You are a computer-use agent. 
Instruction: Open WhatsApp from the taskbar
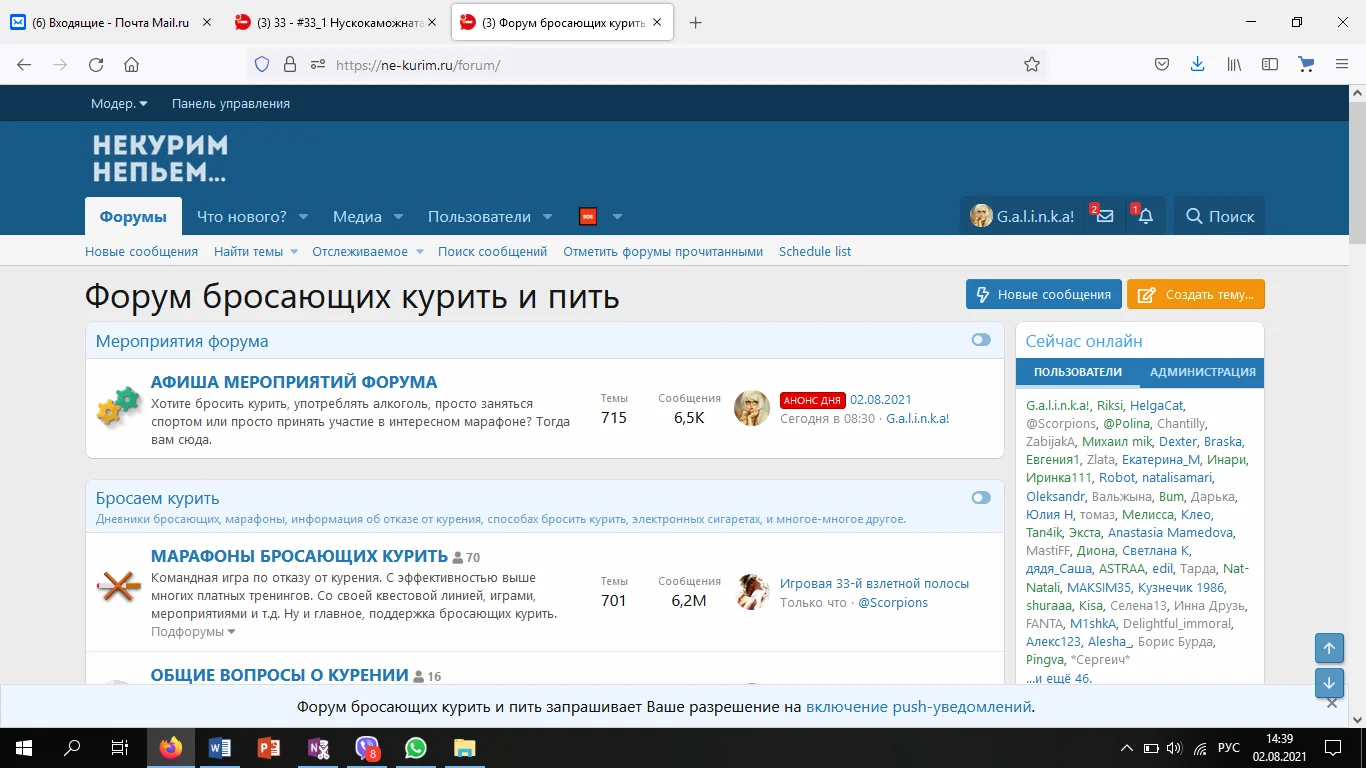(415, 747)
